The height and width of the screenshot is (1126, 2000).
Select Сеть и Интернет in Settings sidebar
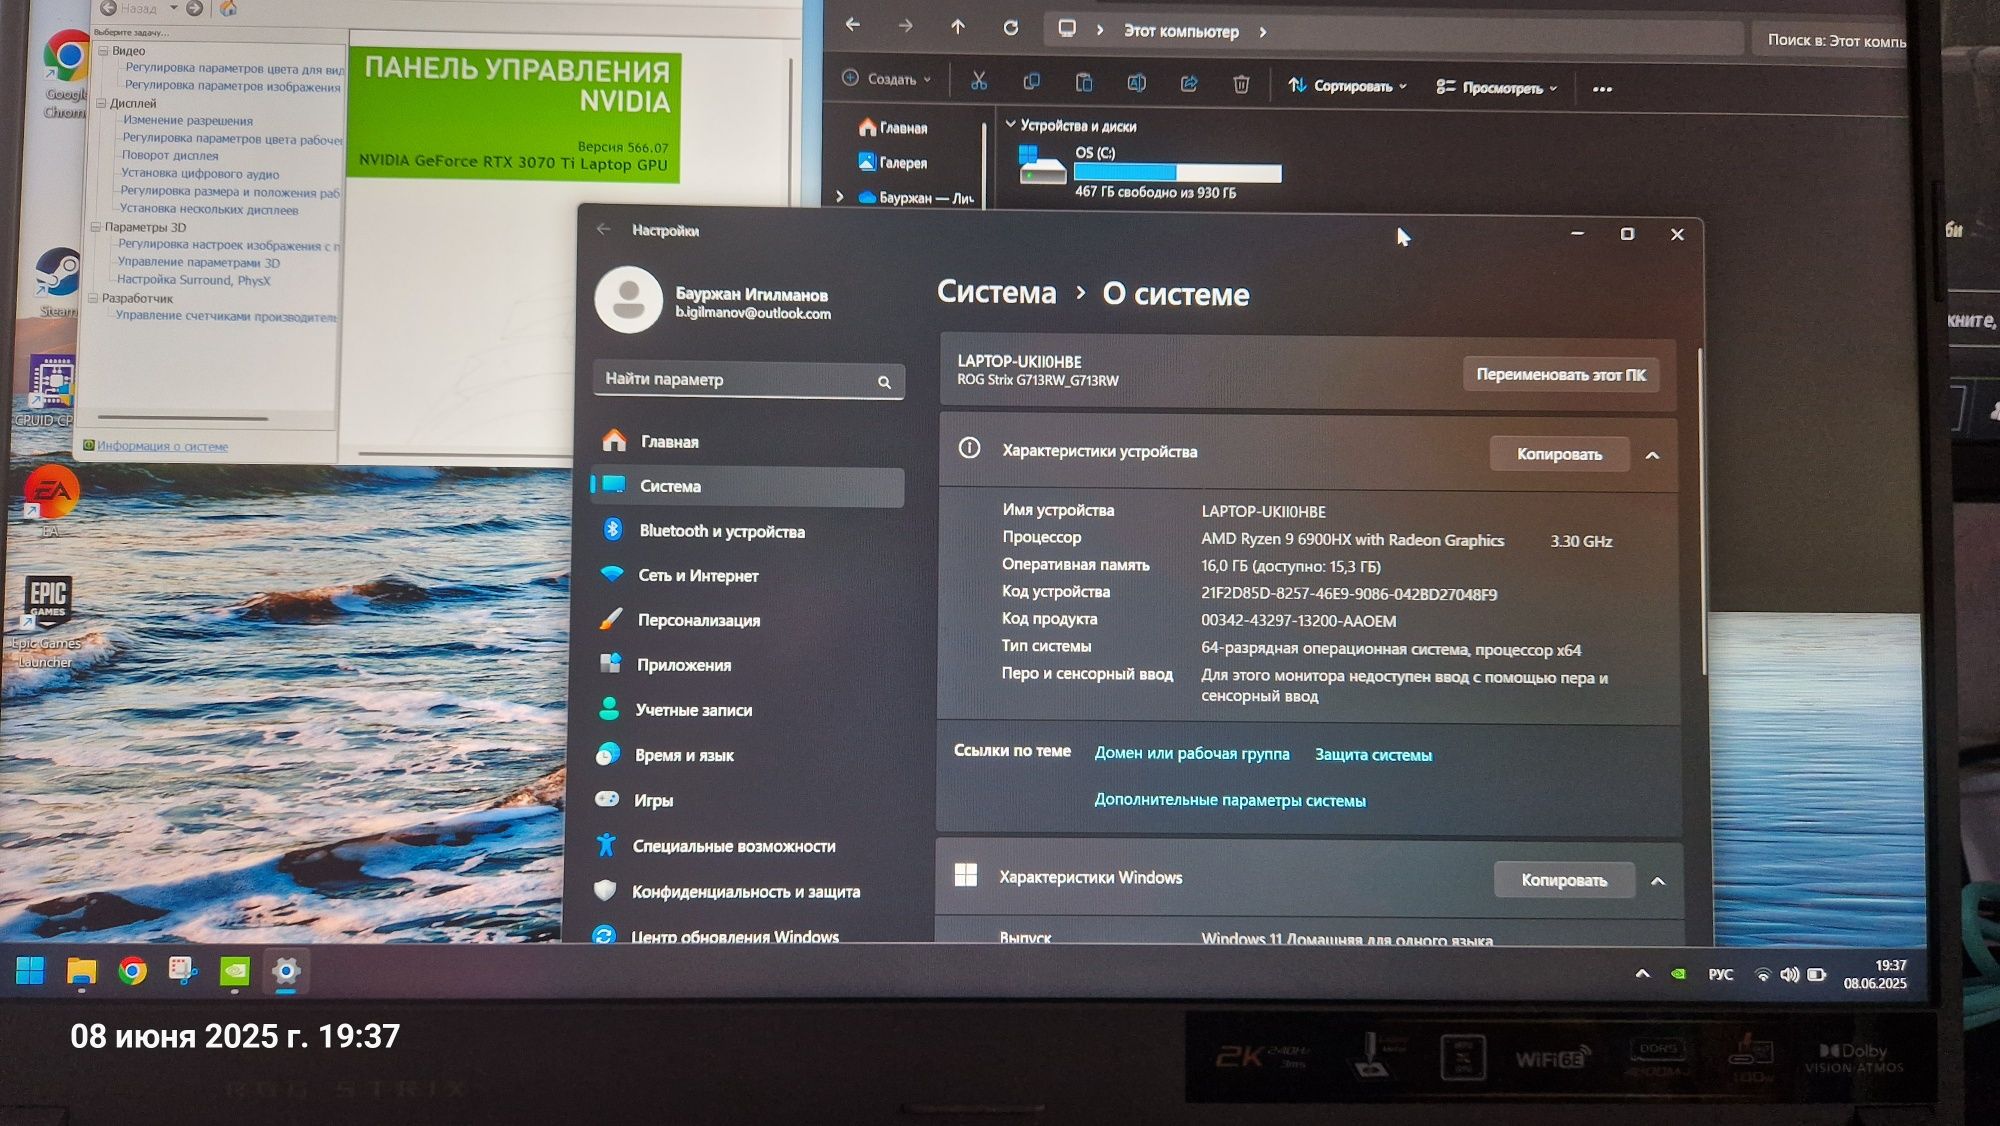click(747, 575)
